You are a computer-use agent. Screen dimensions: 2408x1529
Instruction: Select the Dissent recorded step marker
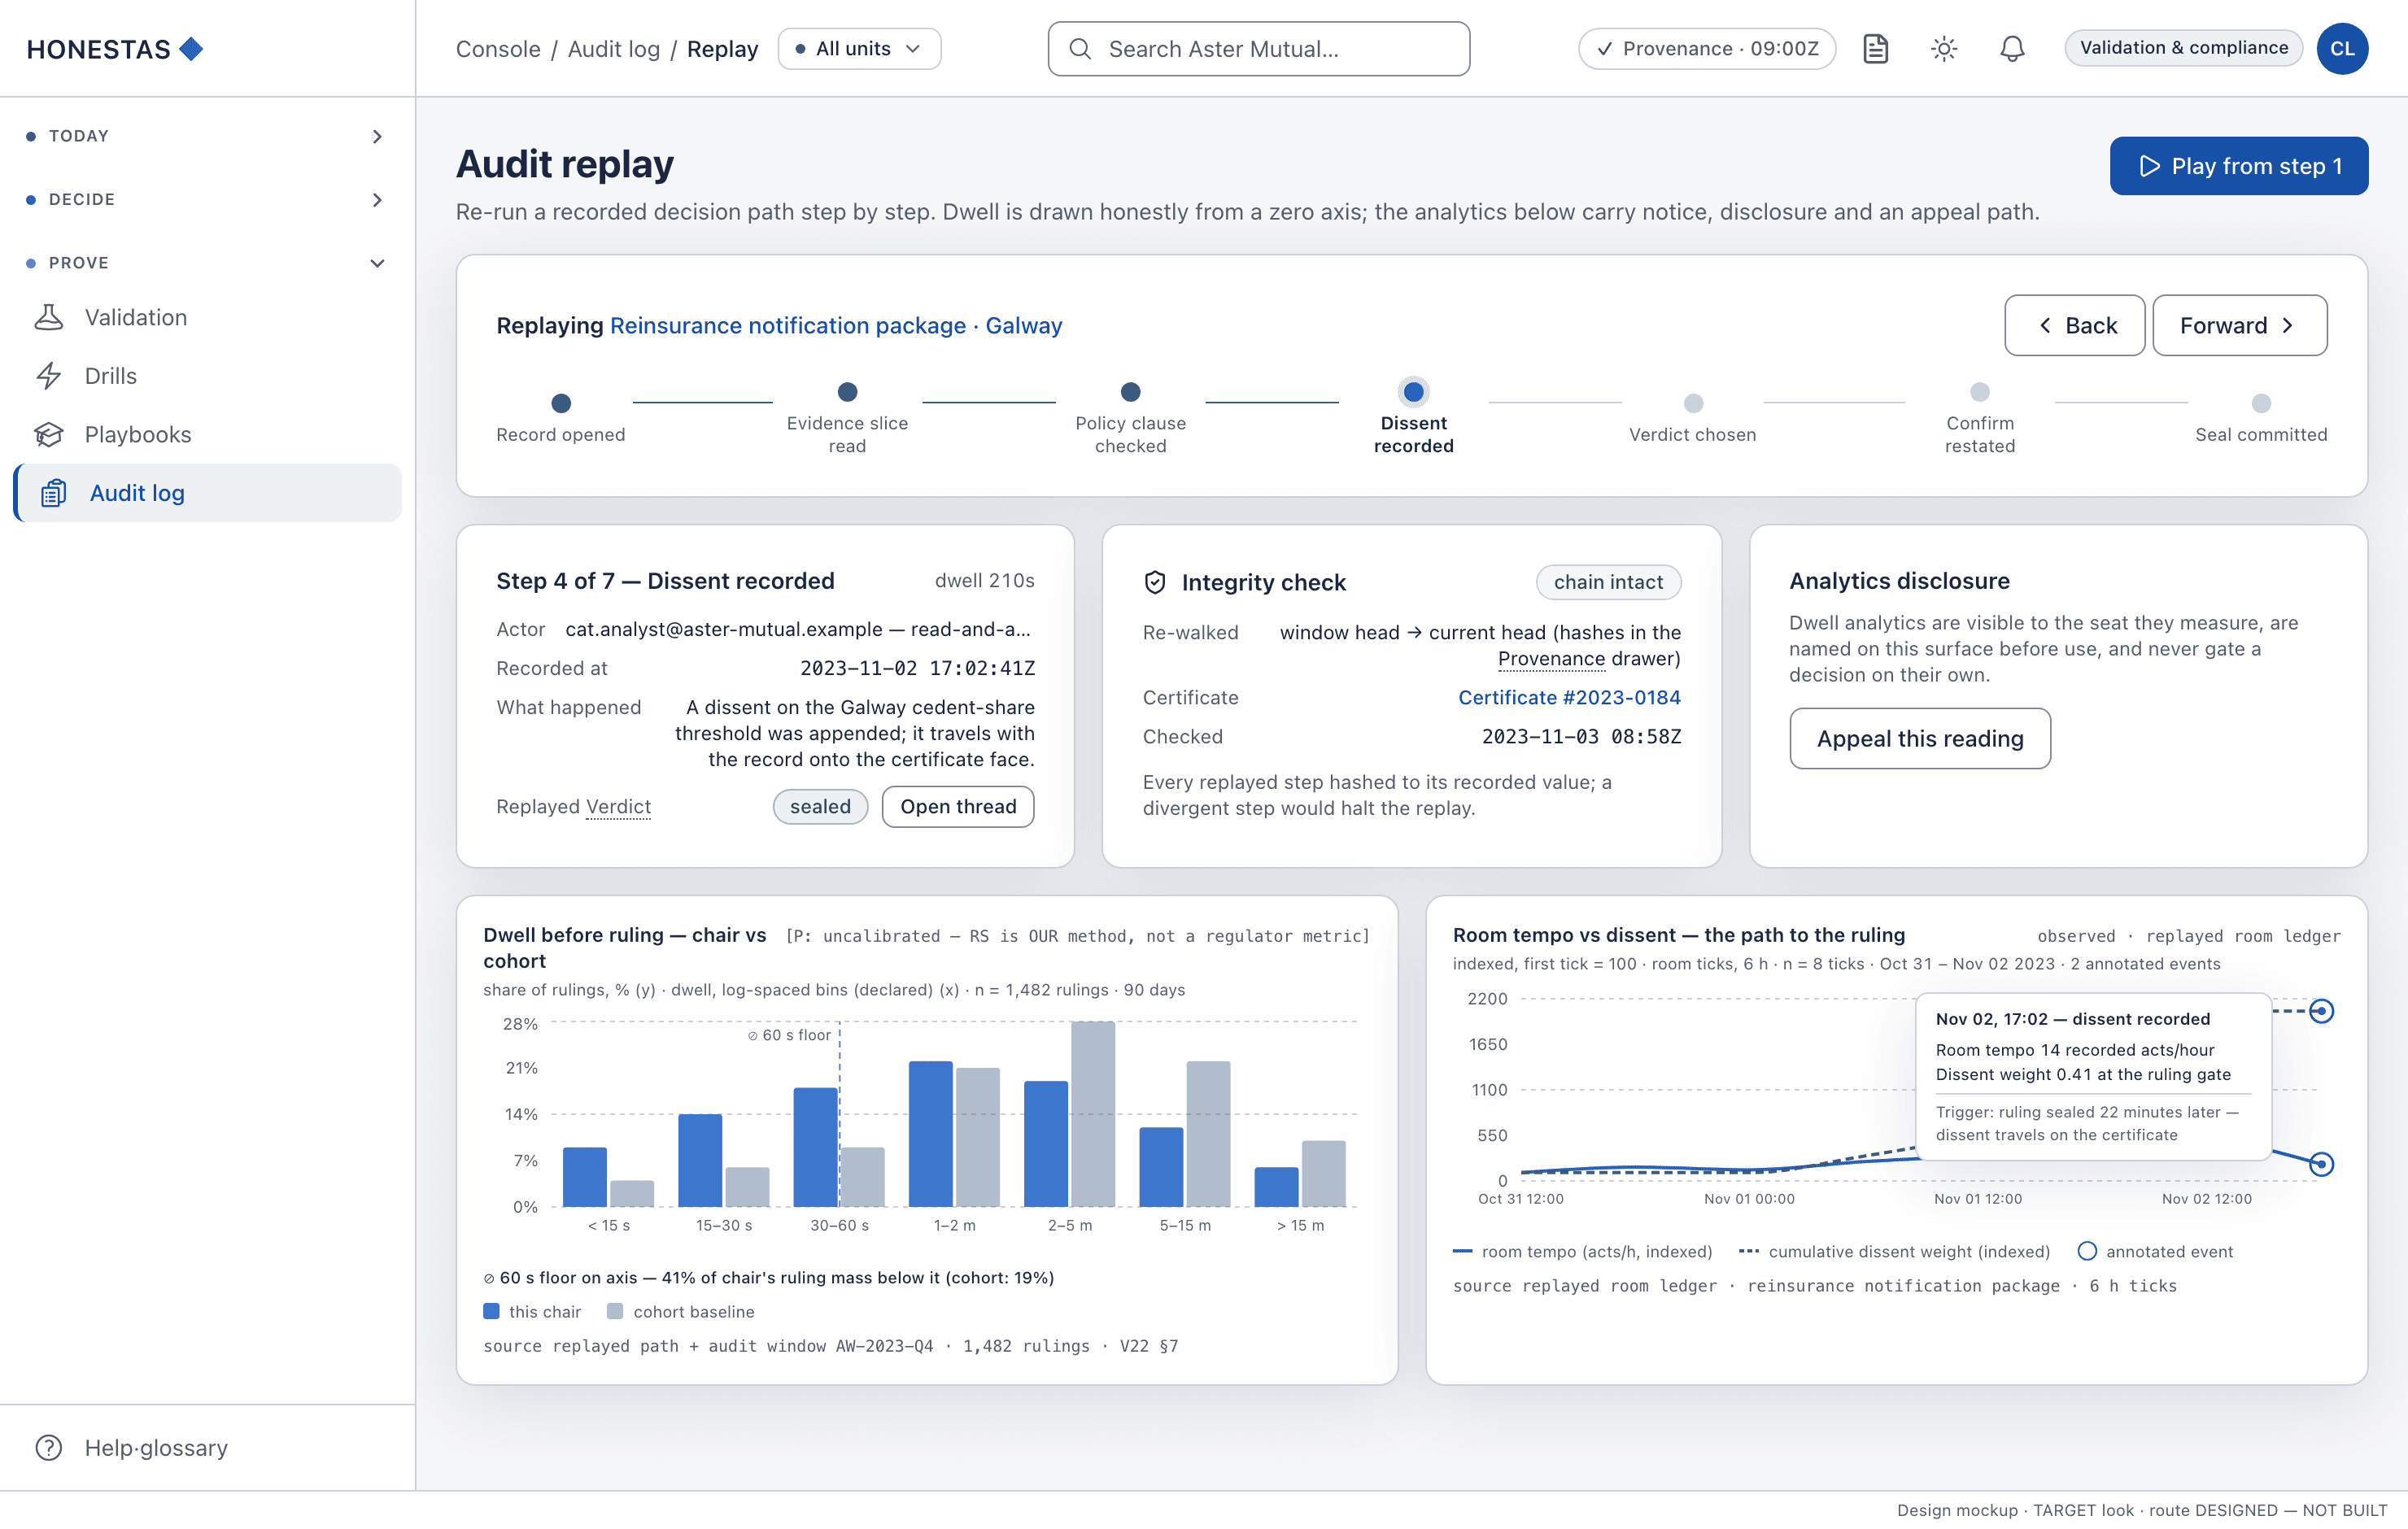click(1413, 392)
